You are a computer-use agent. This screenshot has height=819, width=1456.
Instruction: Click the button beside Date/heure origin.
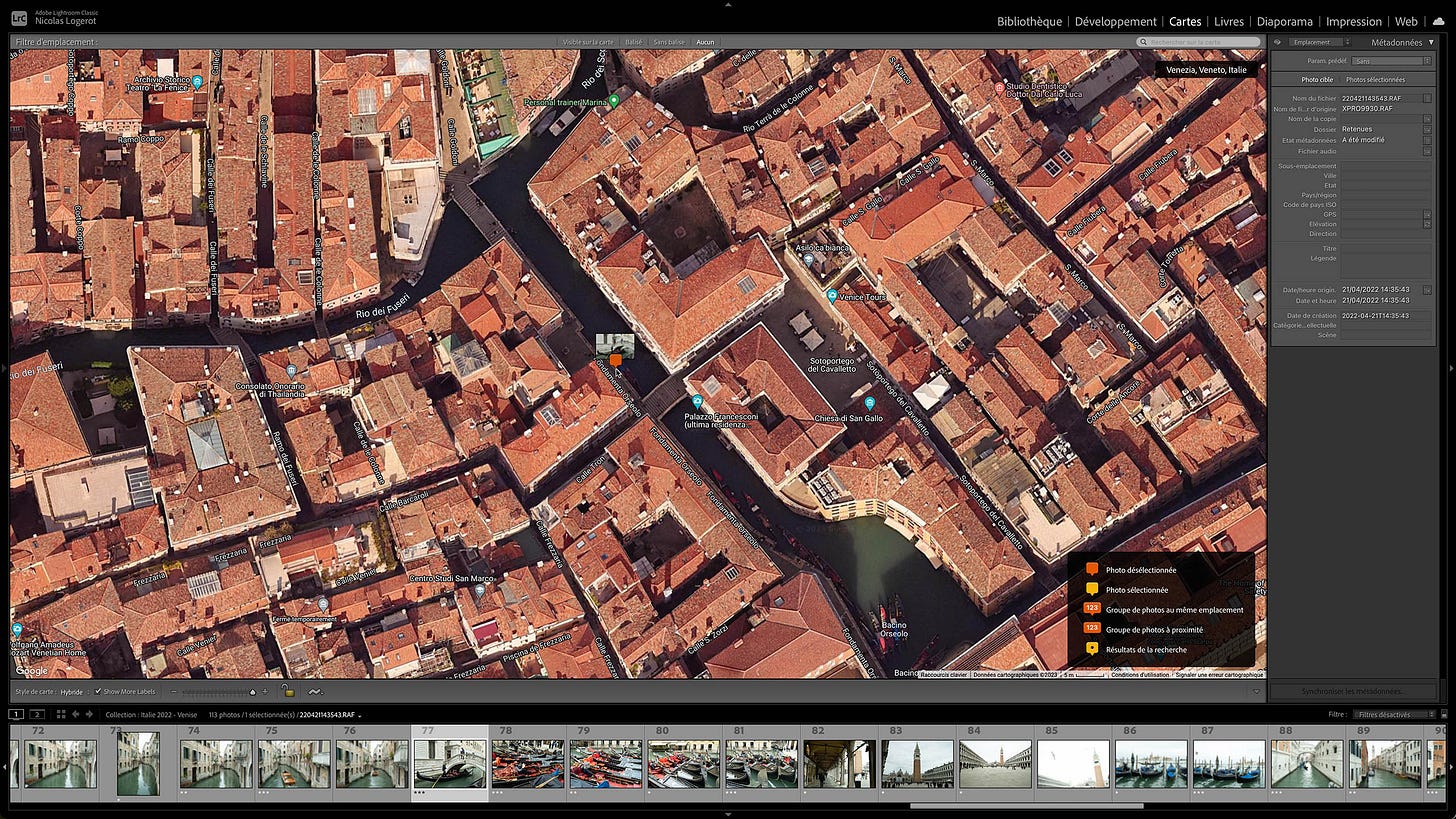click(x=1427, y=290)
